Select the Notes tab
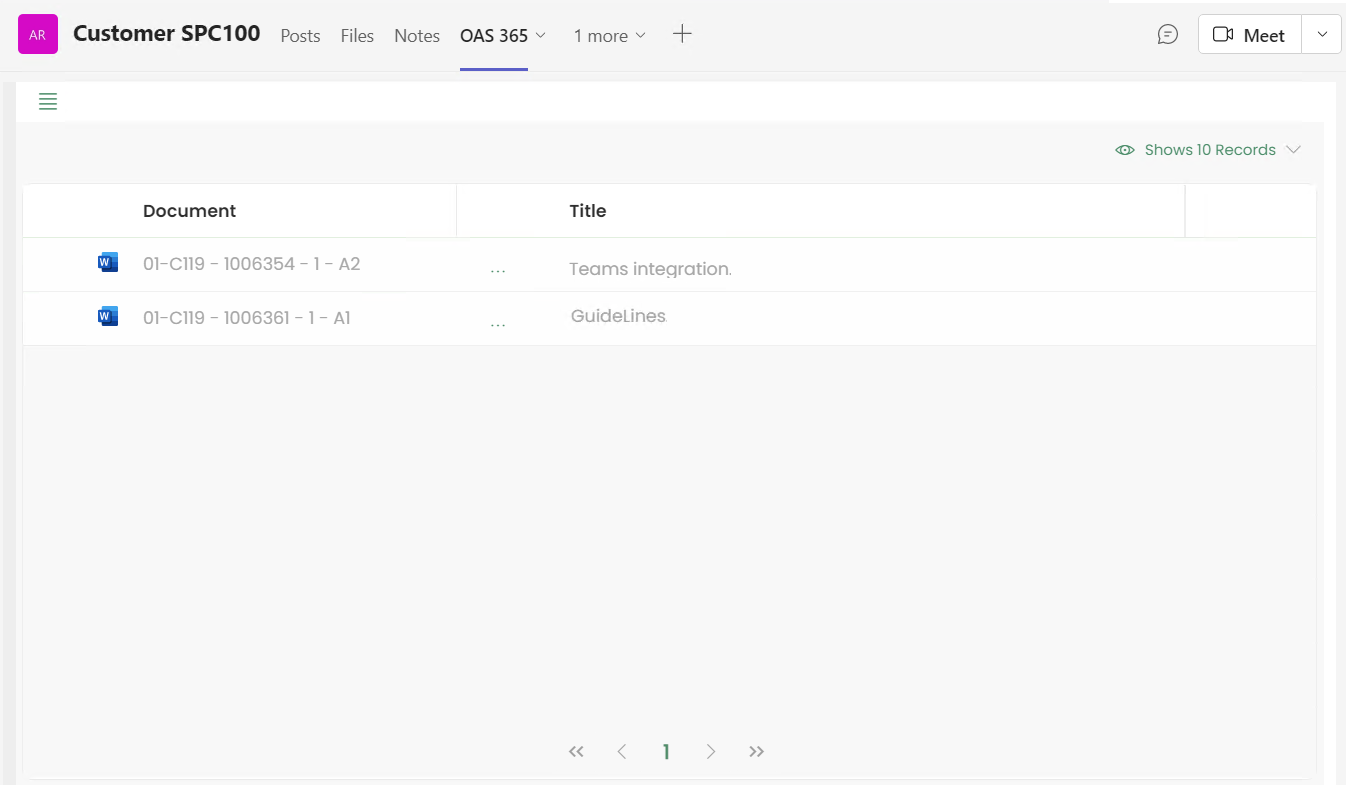 [417, 36]
